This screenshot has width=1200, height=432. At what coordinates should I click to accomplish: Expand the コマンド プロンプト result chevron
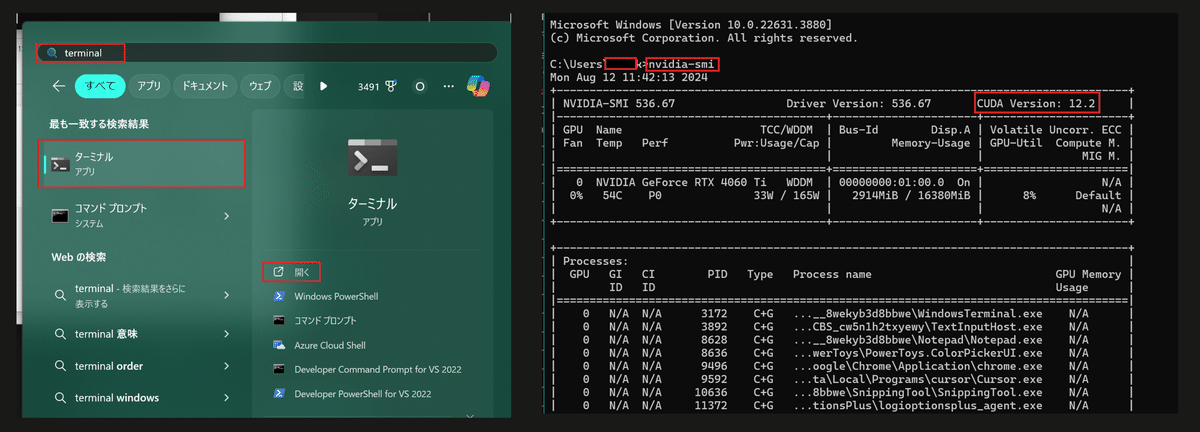click(x=227, y=215)
